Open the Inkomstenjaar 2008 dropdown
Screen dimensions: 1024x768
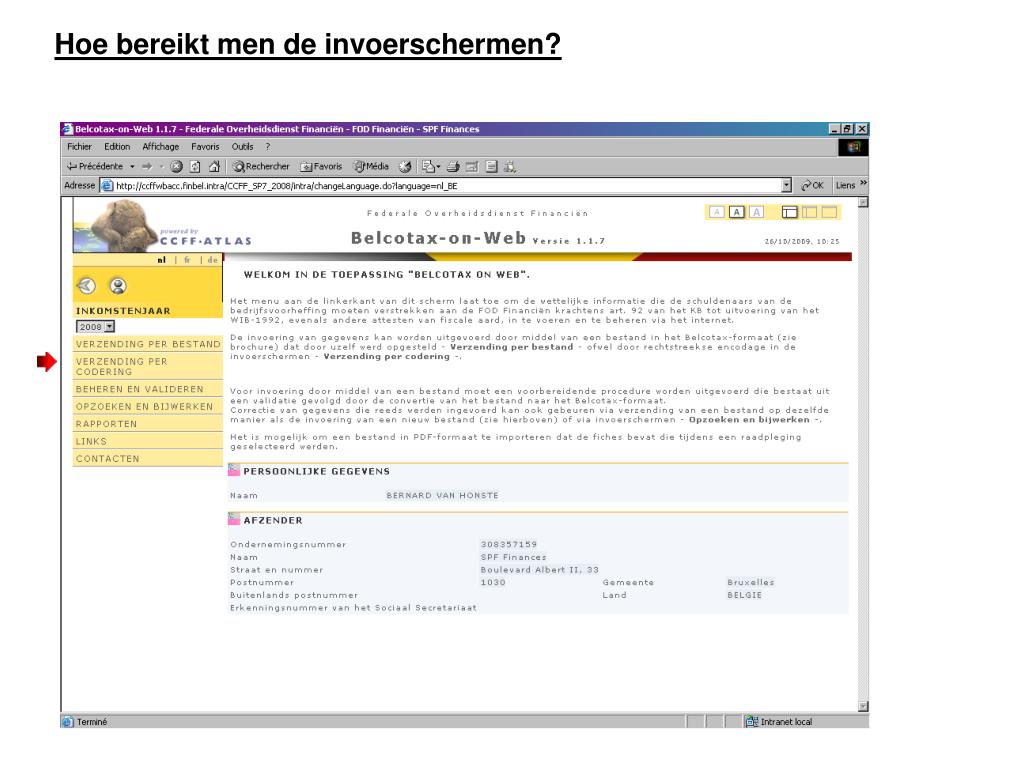click(x=95, y=327)
